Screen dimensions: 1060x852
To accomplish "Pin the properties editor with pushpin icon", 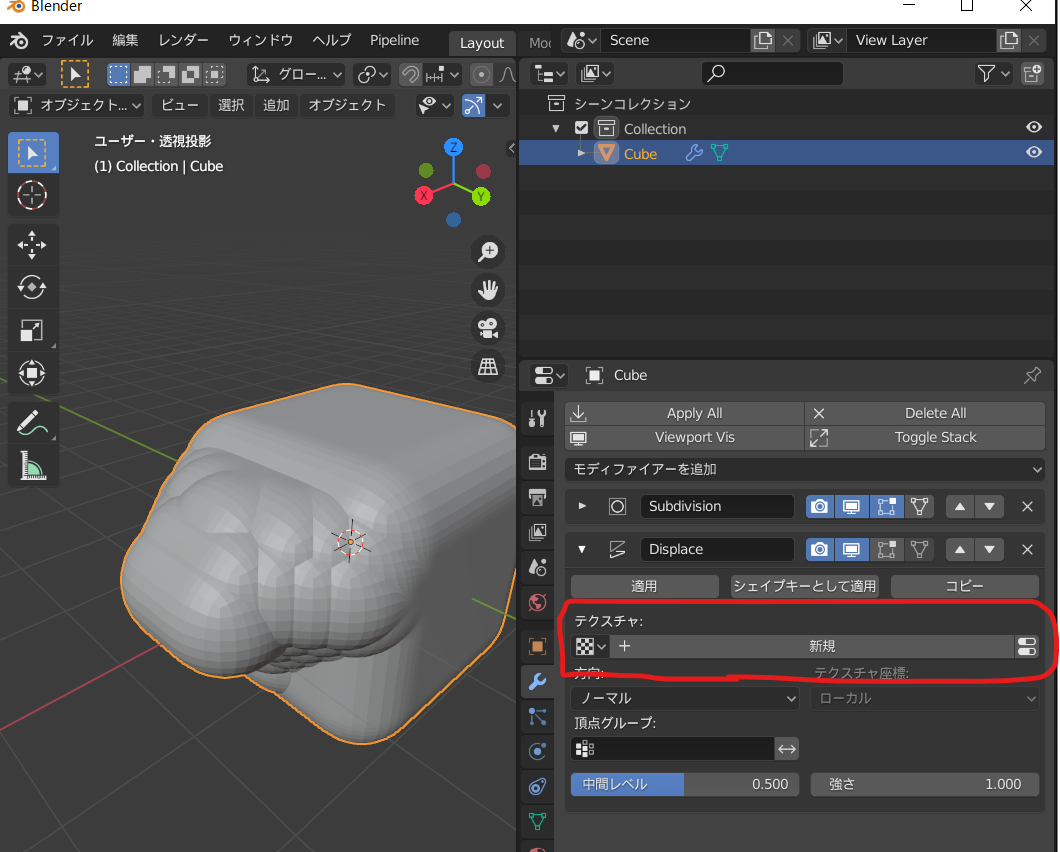I will (1032, 375).
